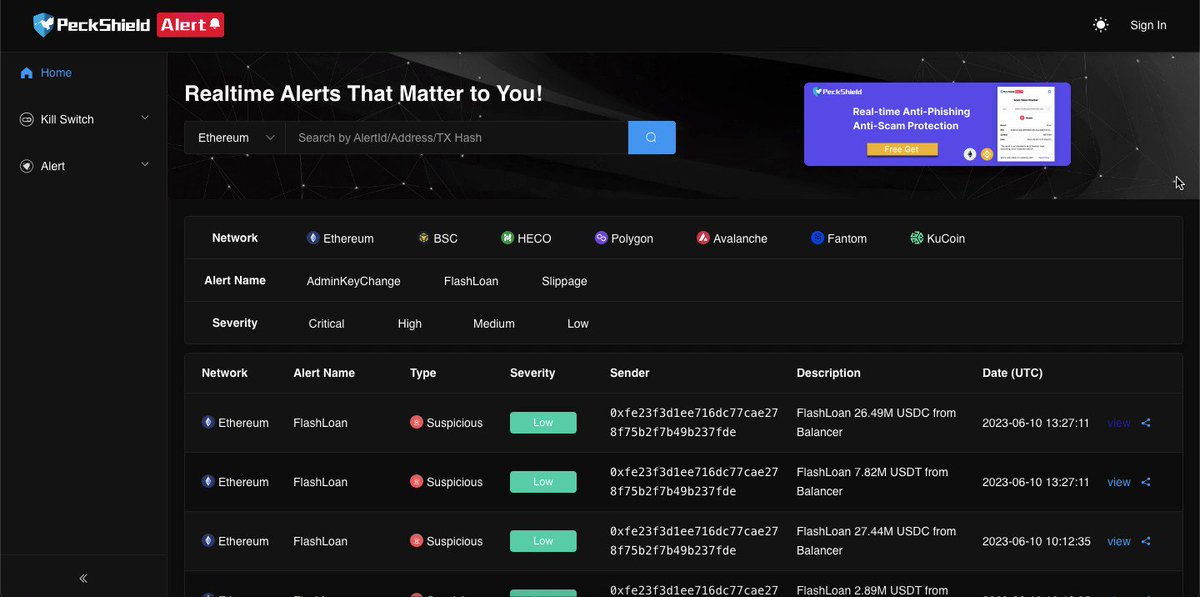This screenshot has height=597, width=1200.
Task: Click the KuCoin filter icon
Action: (x=917, y=238)
